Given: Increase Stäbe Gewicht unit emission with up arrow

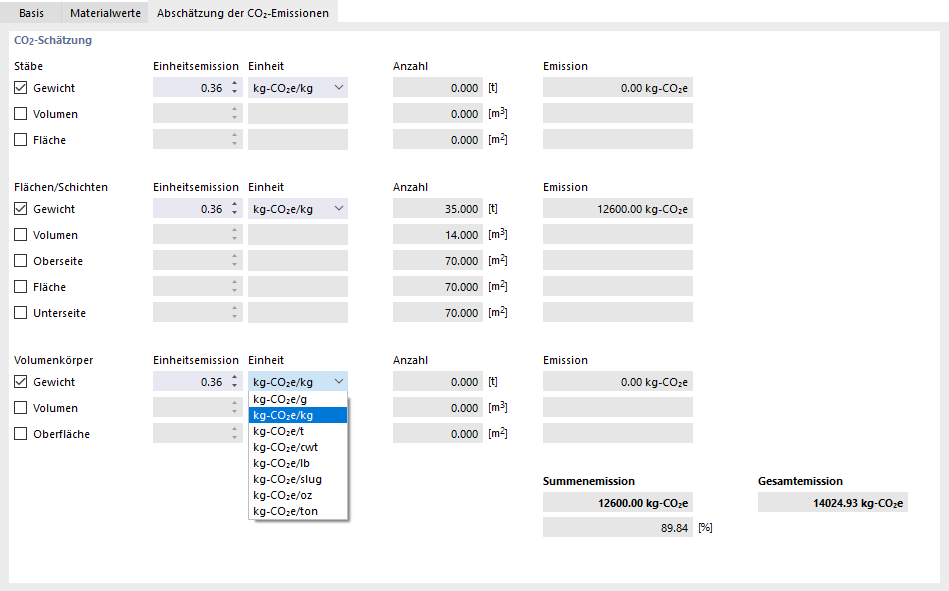Looking at the screenshot, I should point(235,84).
